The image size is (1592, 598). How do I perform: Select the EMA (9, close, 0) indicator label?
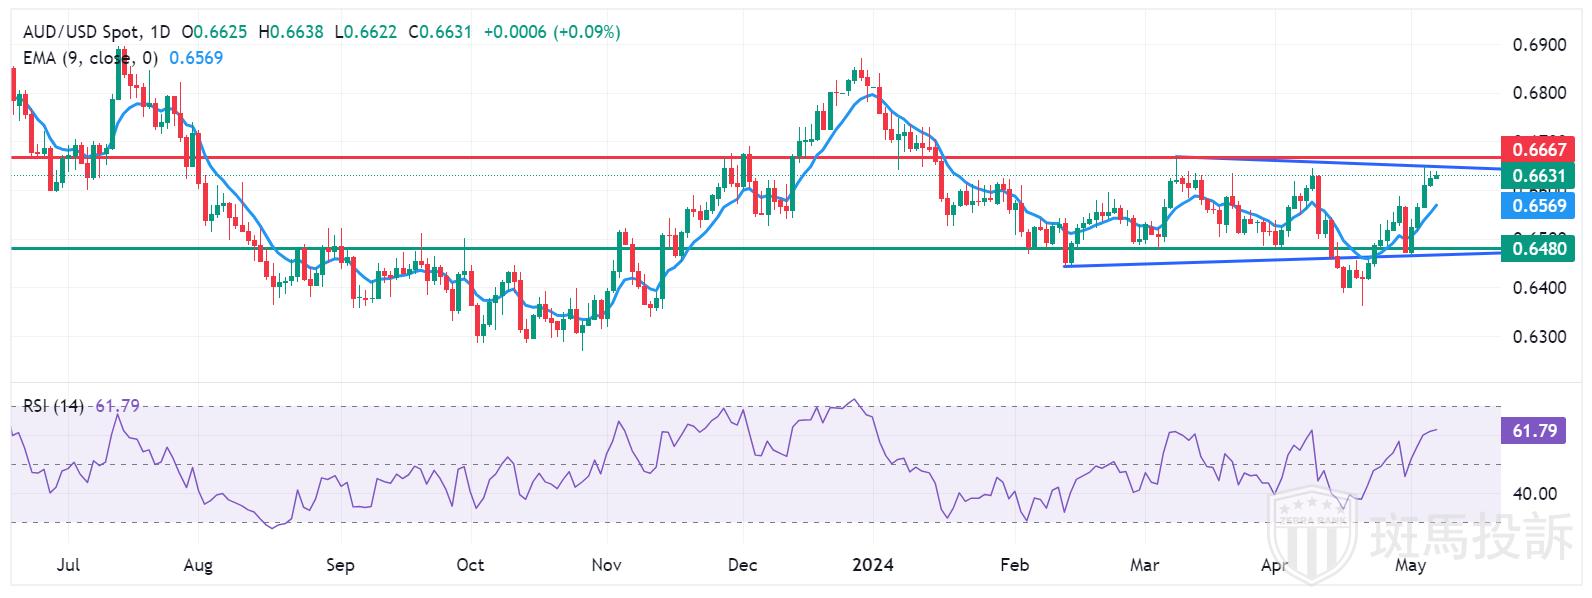[90, 58]
